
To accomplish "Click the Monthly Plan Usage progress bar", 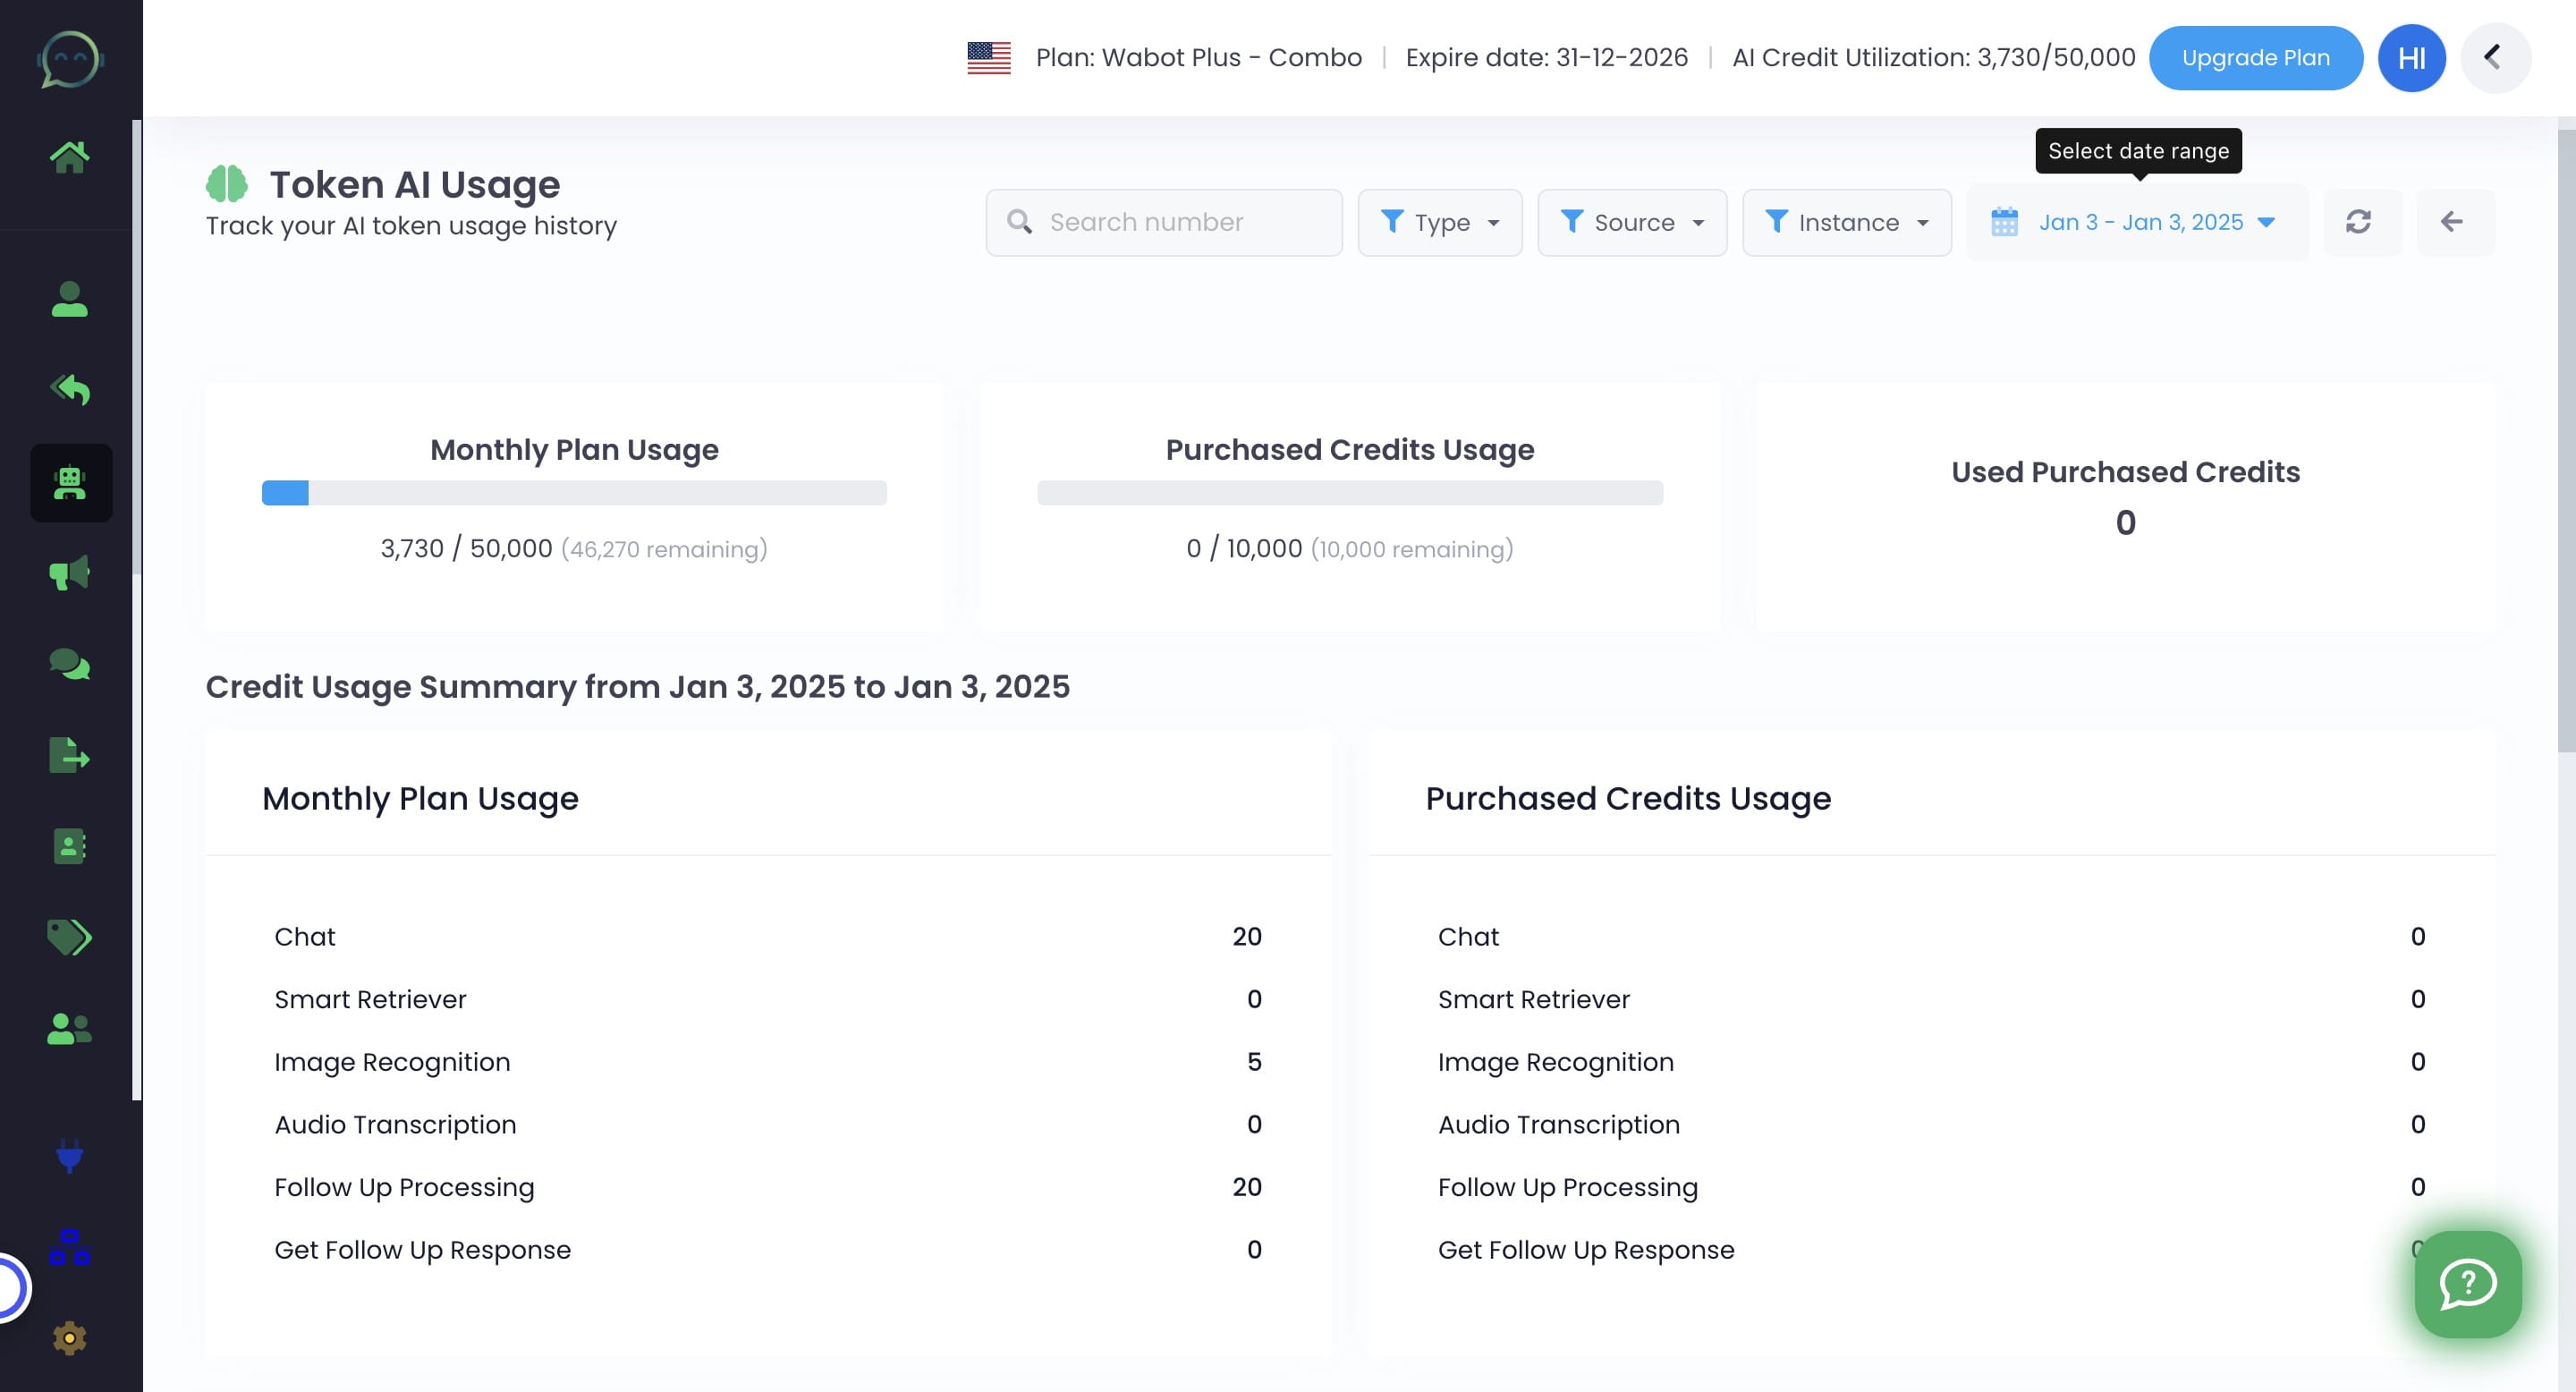I will (573, 493).
